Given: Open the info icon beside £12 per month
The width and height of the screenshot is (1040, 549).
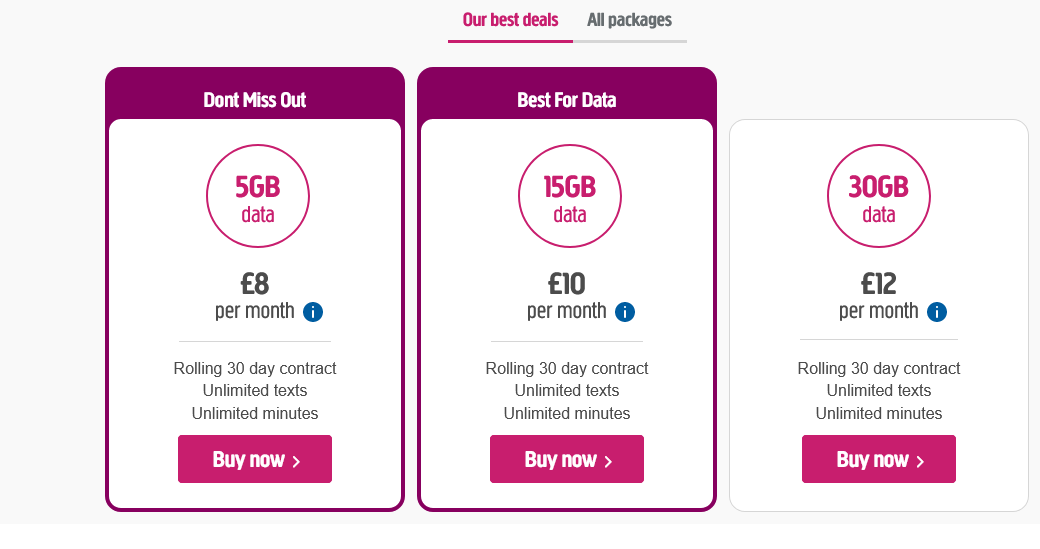Looking at the screenshot, I should (937, 312).
